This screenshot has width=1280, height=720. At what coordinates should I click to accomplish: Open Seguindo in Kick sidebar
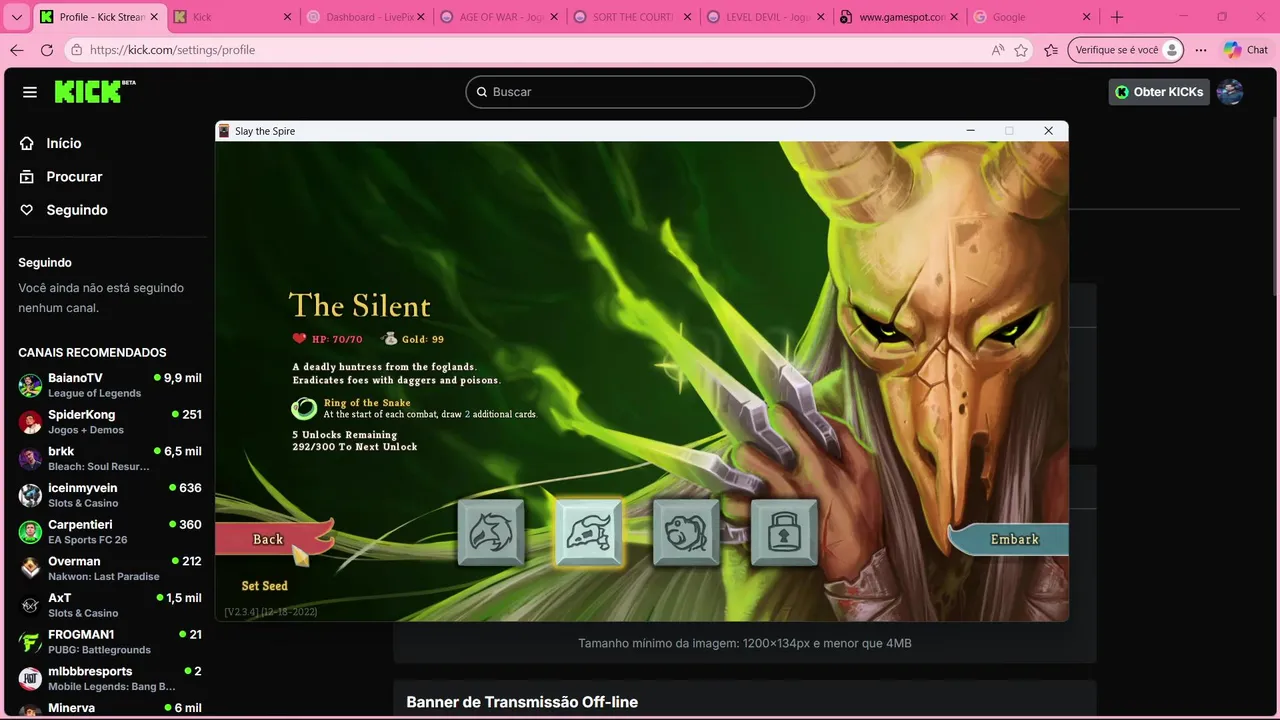pyautogui.click(x=64, y=210)
